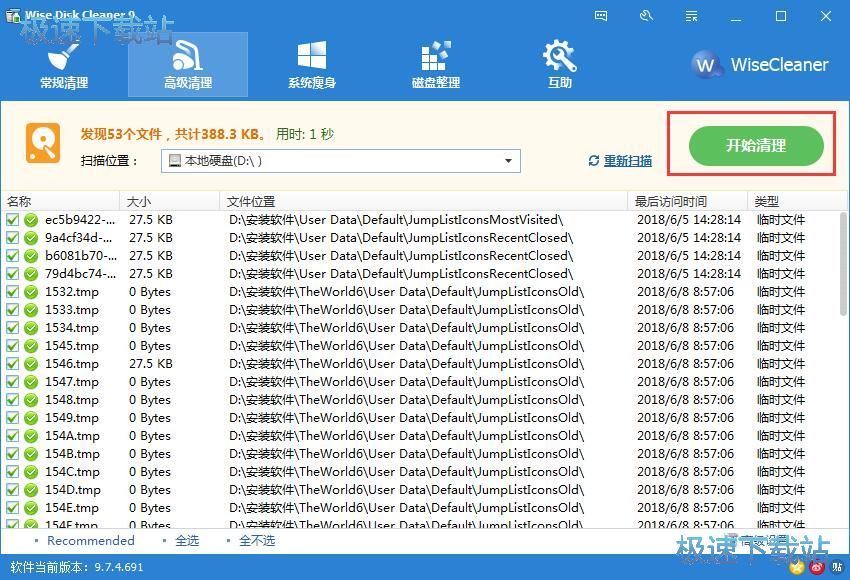This screenshot has width=850, height=580.
Task: Click 27.5 KB size of 1546.tmp
Action: pyautogui.click(x=151, y=364)
